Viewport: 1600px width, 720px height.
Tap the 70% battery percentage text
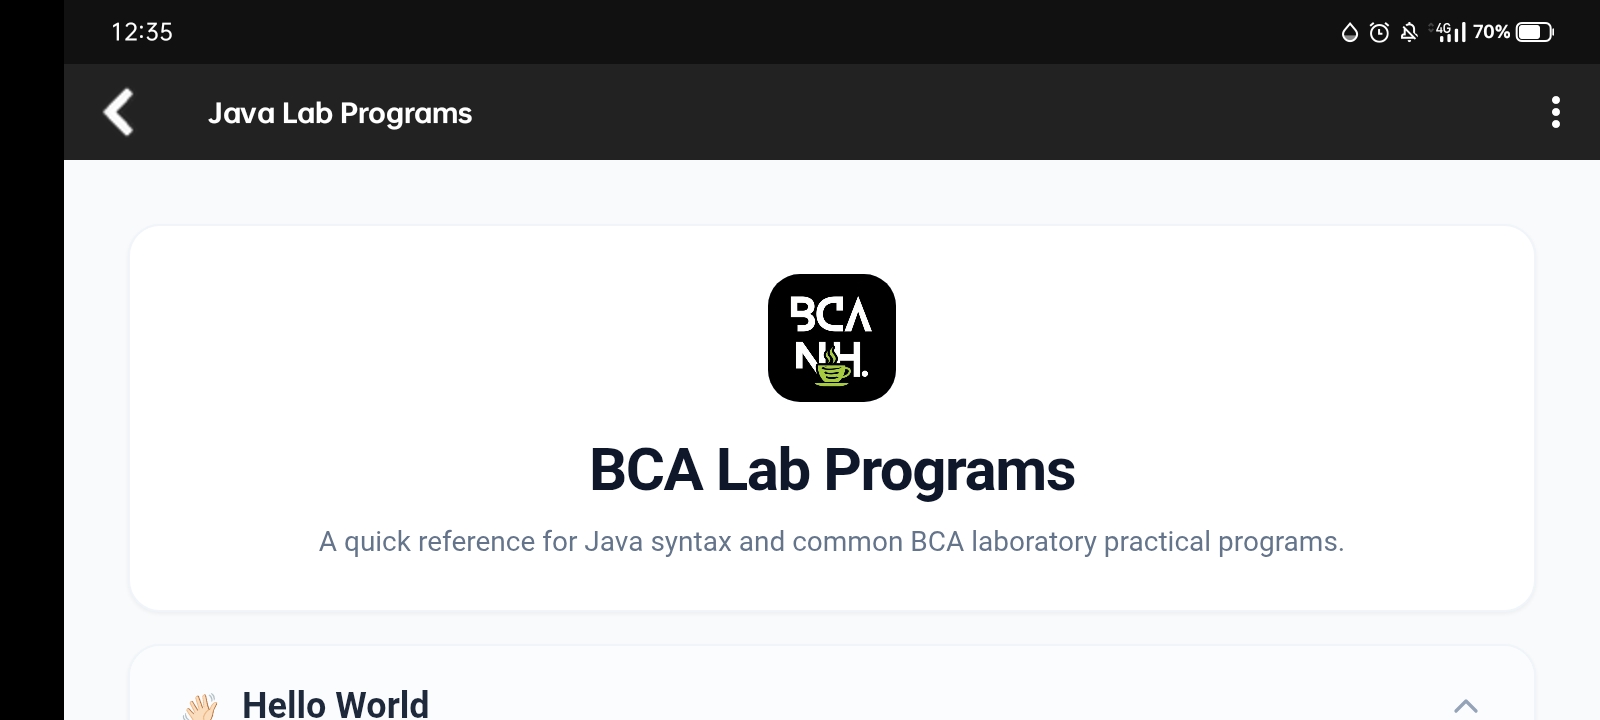coord(1491,32)
